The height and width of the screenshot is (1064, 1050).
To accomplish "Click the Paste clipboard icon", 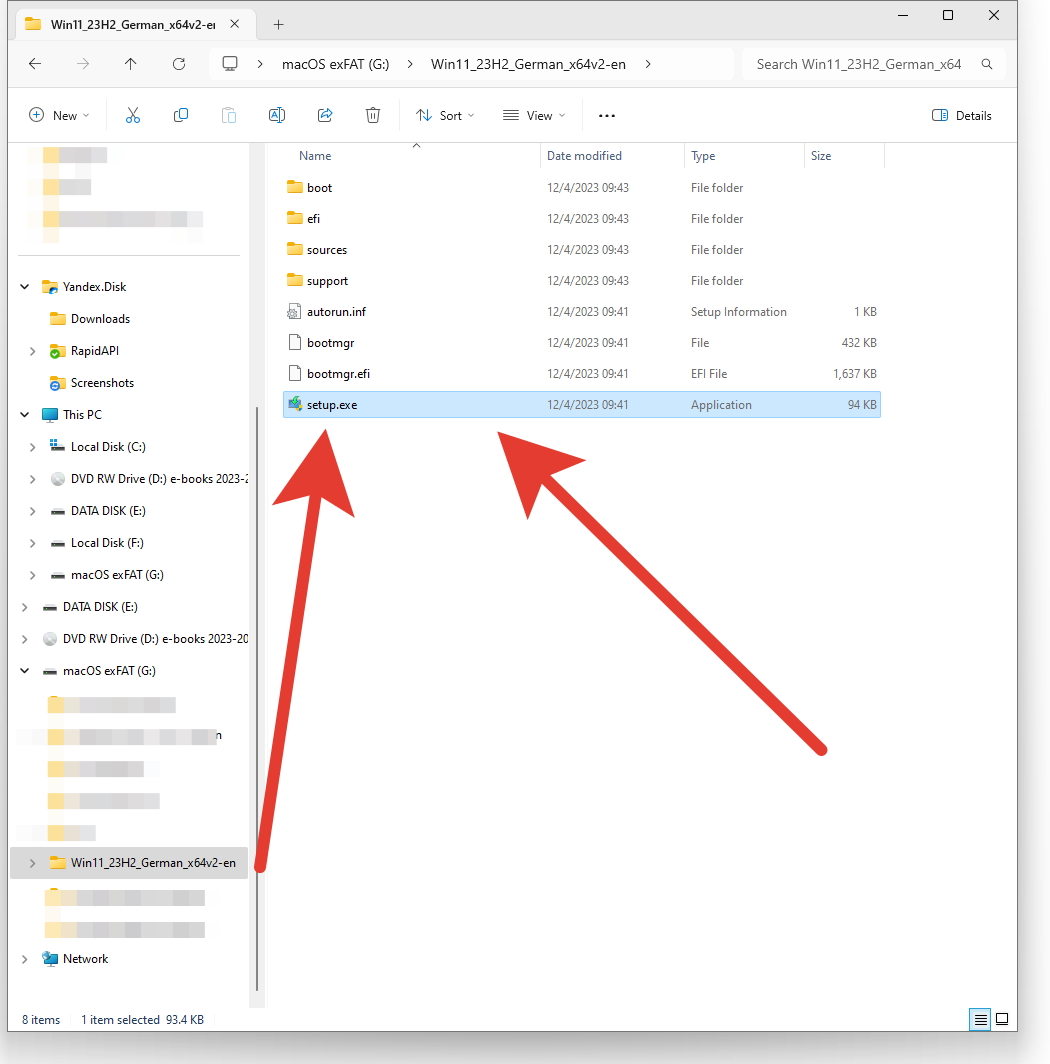I will coord(229,115).
